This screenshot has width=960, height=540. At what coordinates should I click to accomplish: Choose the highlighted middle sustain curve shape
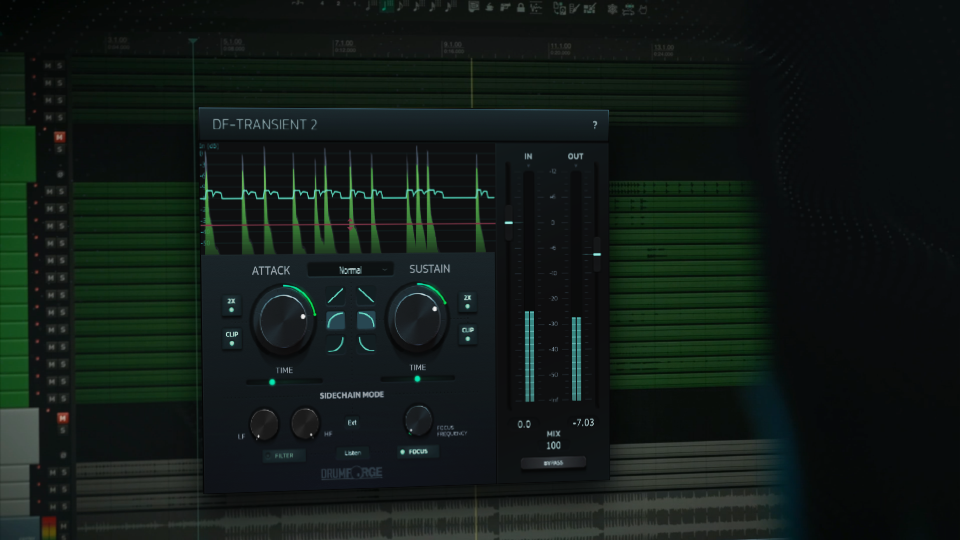(x=366, y=320)
